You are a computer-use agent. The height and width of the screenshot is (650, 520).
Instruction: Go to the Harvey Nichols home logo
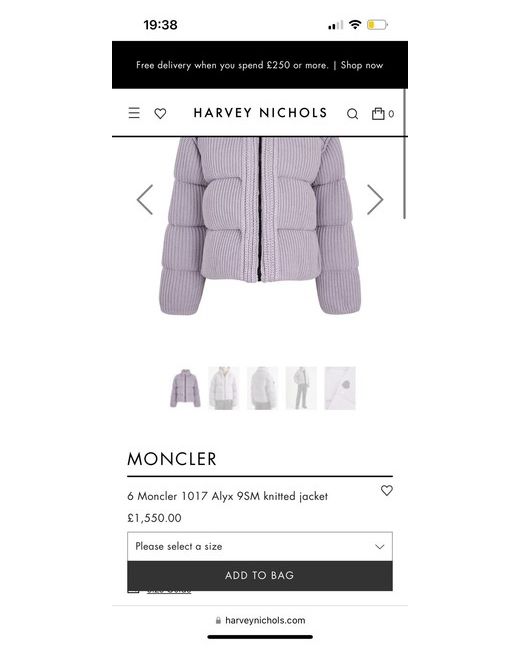pos(260,113)
